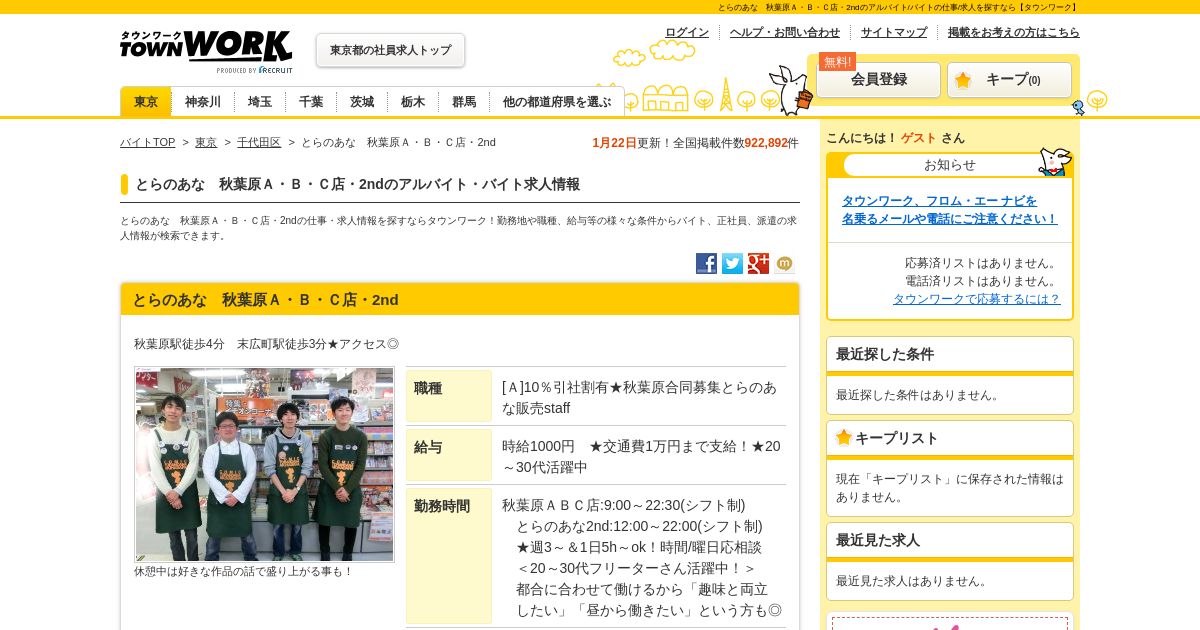
Task: Click ログイン link
Action: point(687,32)
